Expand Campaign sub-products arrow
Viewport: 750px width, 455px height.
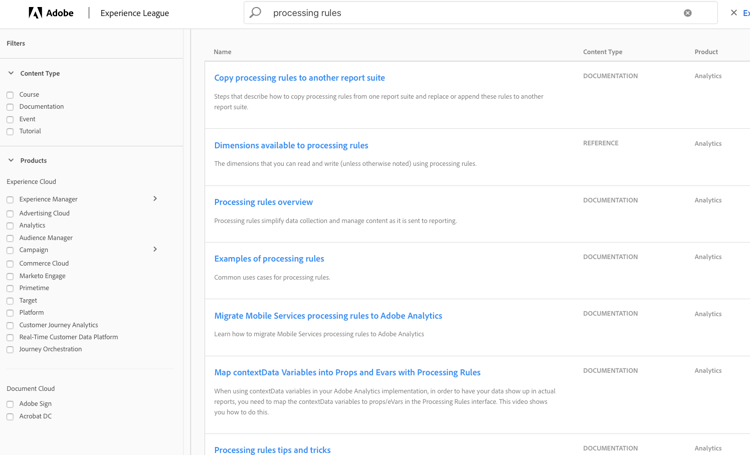(155, 249)
